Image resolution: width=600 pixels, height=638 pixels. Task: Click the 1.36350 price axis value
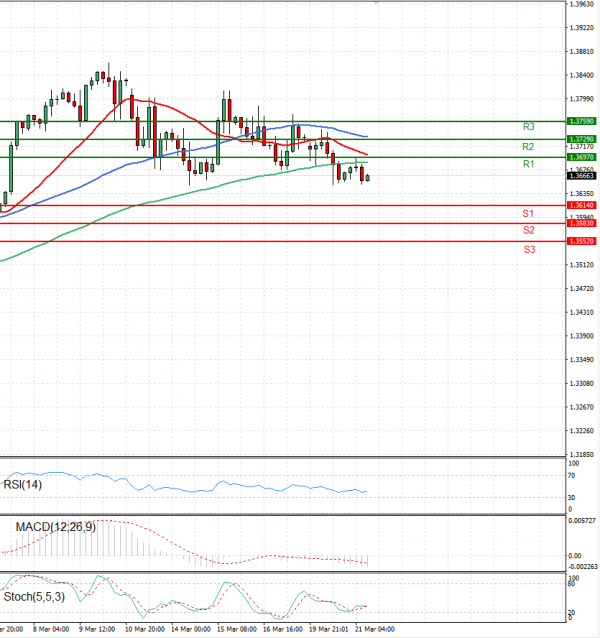click(582, 194)
